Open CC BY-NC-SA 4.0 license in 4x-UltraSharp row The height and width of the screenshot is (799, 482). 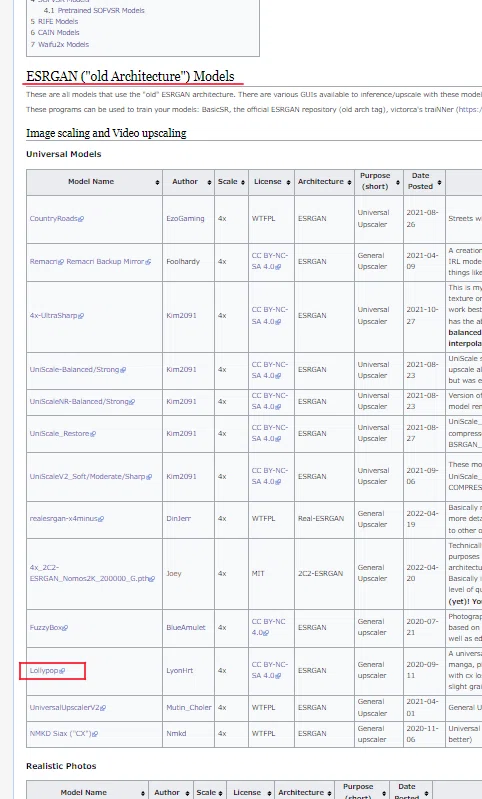(270, 315)
